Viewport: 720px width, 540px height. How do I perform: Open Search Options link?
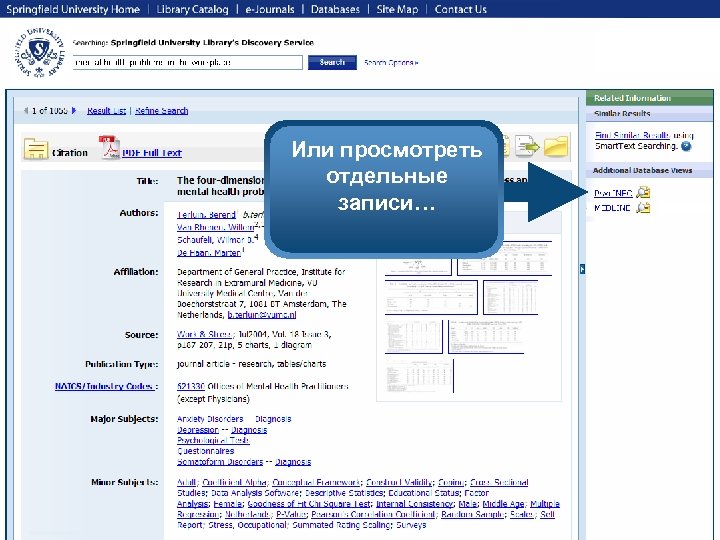pos(391,62)
